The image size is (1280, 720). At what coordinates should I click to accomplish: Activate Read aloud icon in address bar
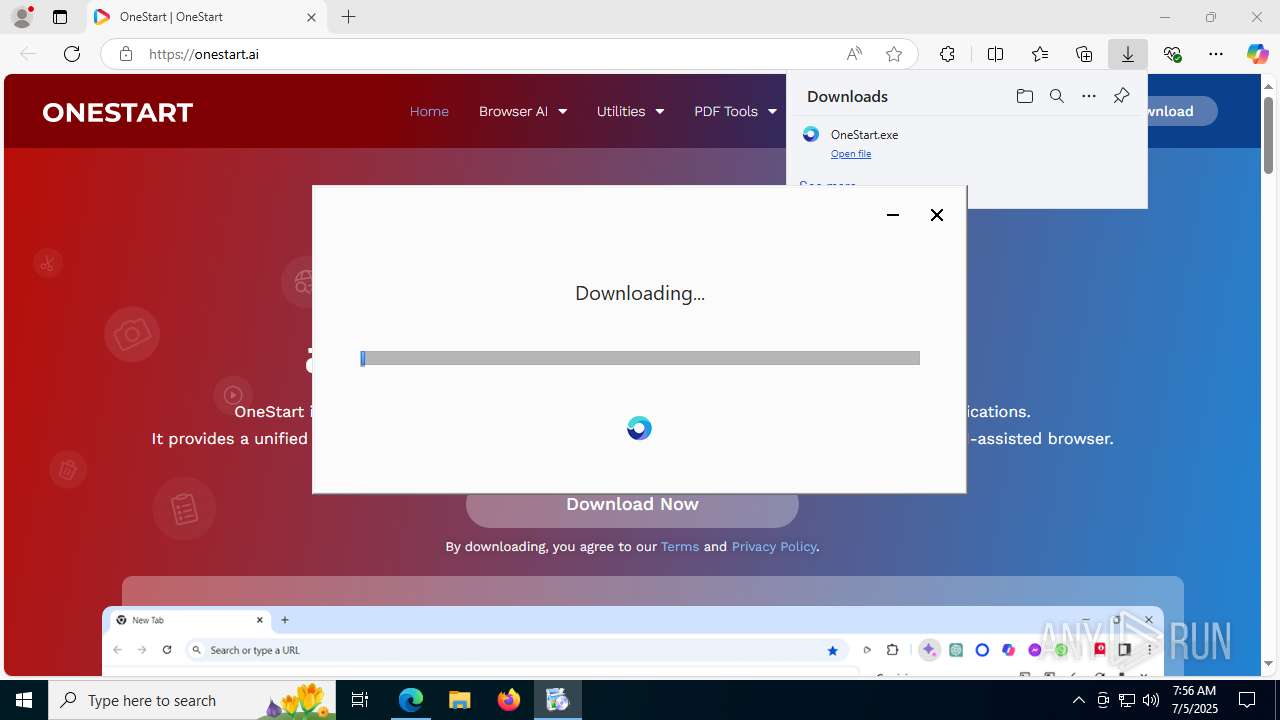[x=854, y=54]
